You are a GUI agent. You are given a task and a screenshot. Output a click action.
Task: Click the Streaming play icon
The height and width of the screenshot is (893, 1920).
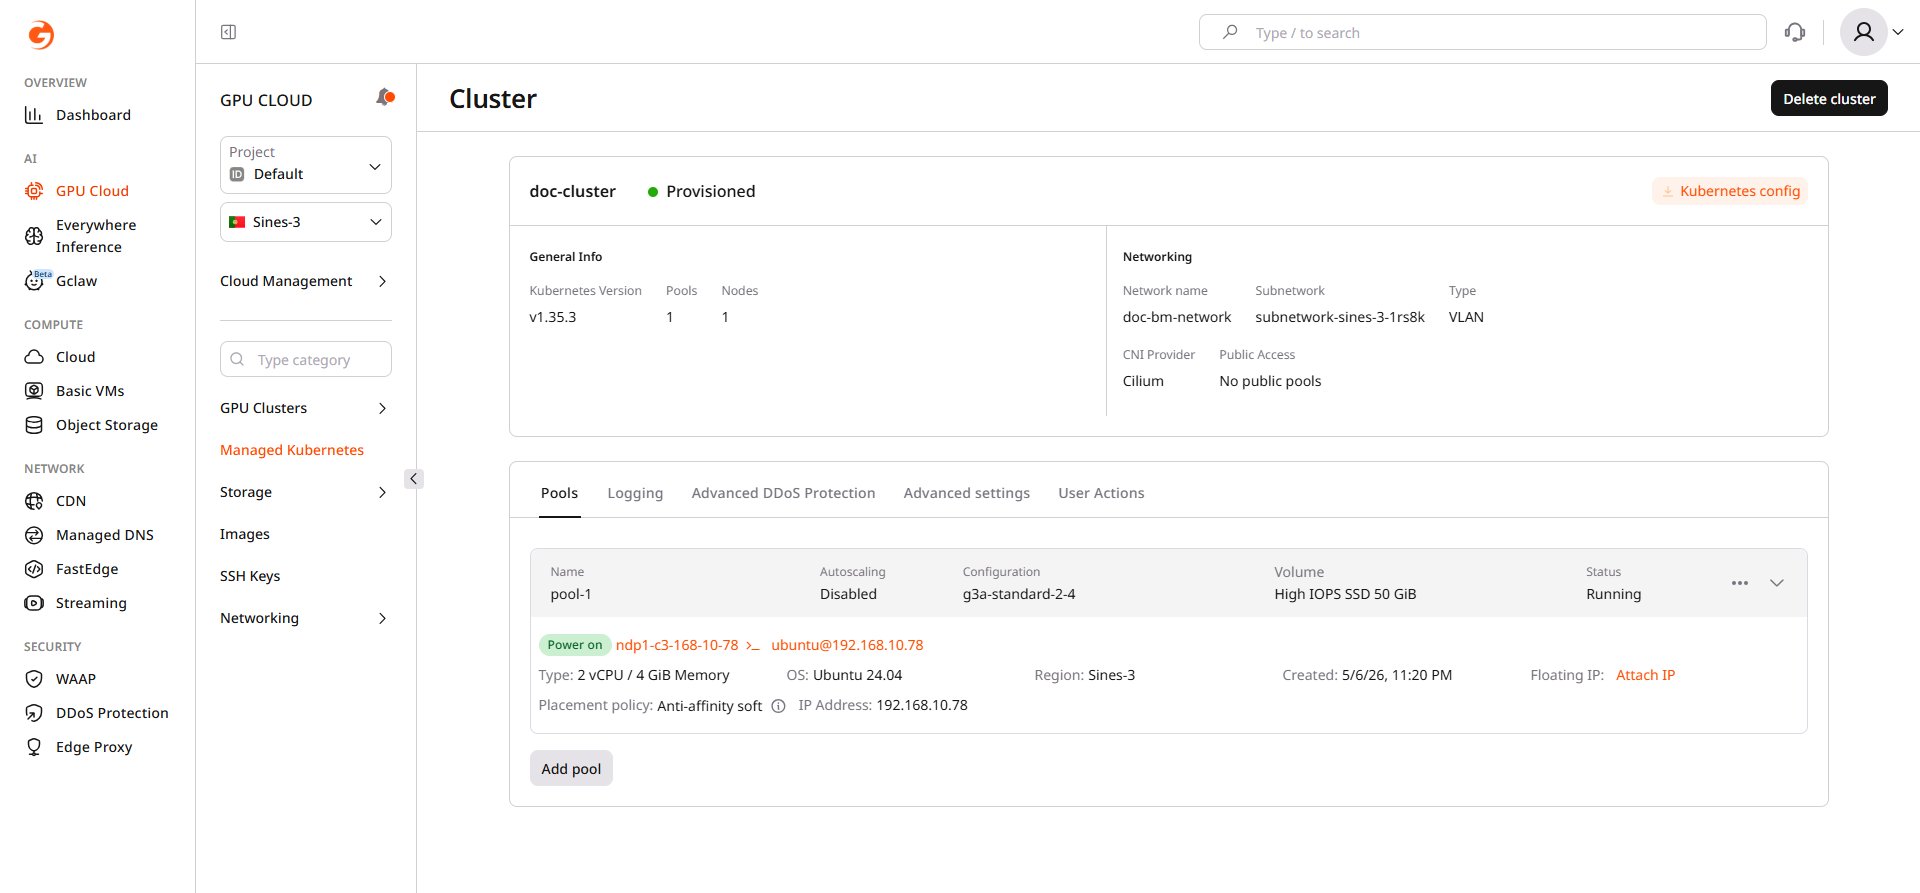pos(34,603)
